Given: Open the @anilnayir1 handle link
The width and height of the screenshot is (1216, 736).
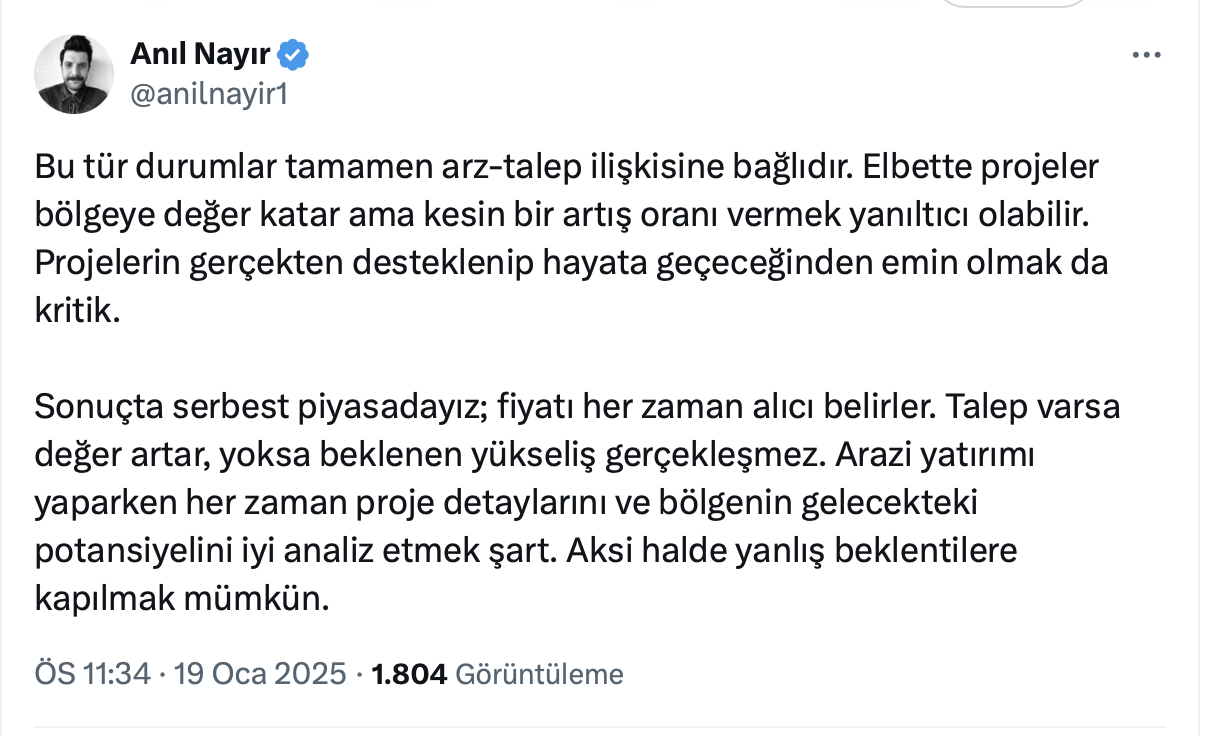Looking at the screenshot, I should [x=209, y=93].
